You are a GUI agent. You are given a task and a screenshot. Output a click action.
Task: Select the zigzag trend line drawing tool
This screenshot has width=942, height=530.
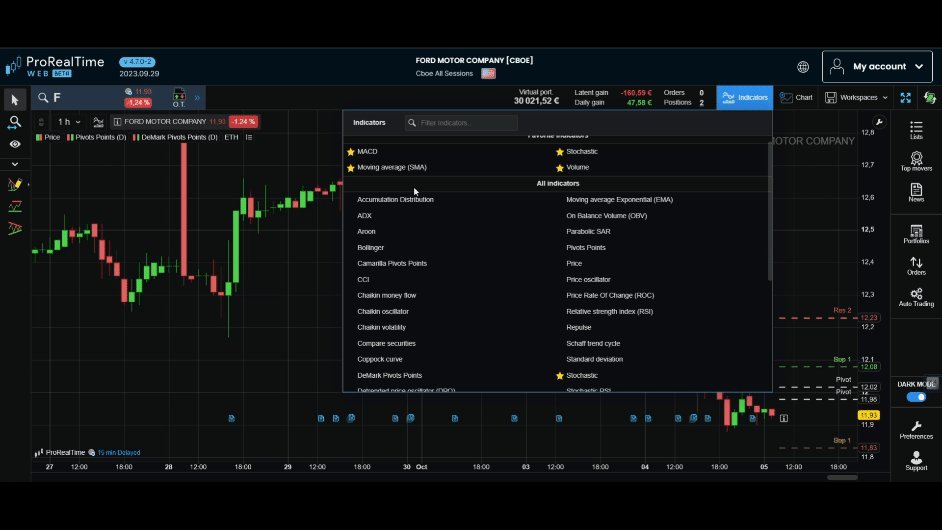click(x=14, y=207)
